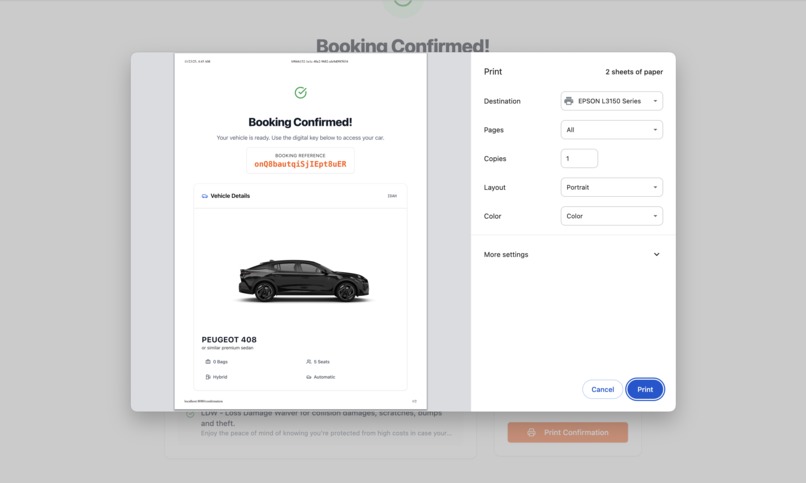Click the booking reference code onQ8bautqiSjIEpt8uER

pyautogui.click(x=300, y=164)
